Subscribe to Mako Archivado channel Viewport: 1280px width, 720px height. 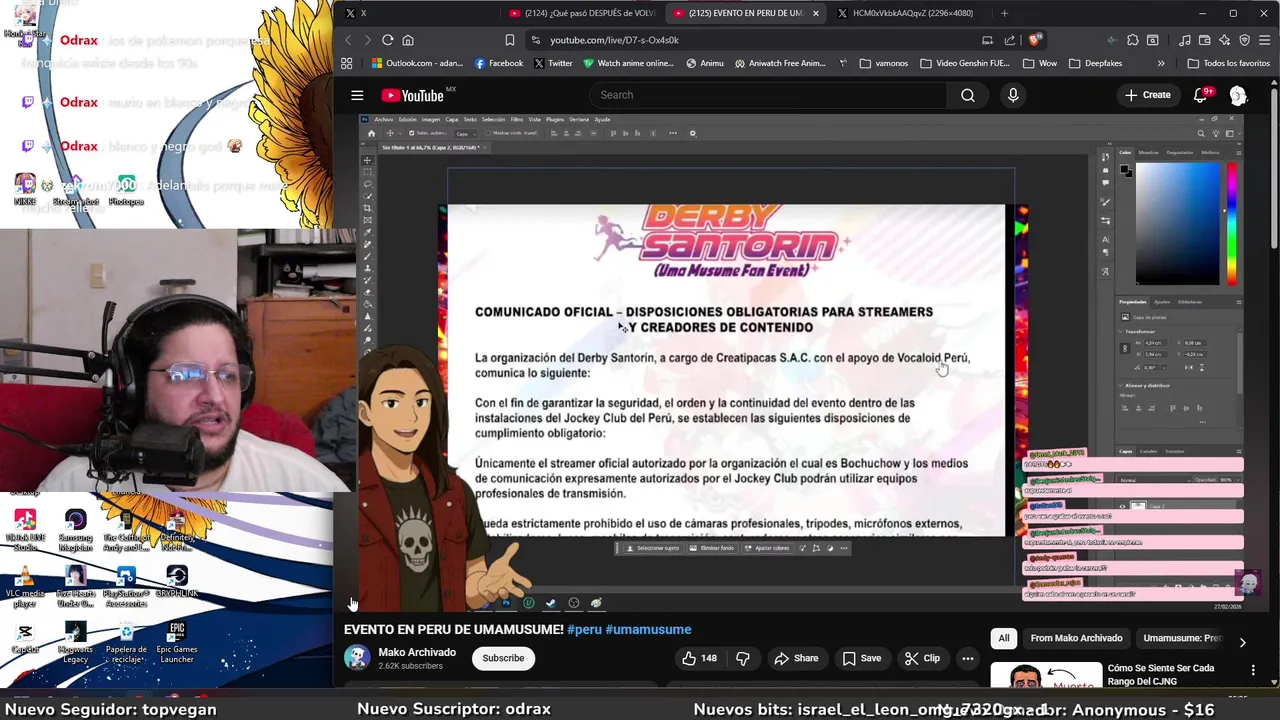(503, 658)
